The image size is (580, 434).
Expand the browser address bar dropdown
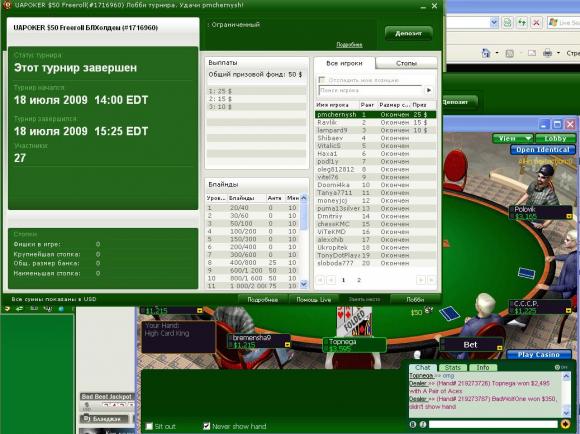tap(494, 23)
